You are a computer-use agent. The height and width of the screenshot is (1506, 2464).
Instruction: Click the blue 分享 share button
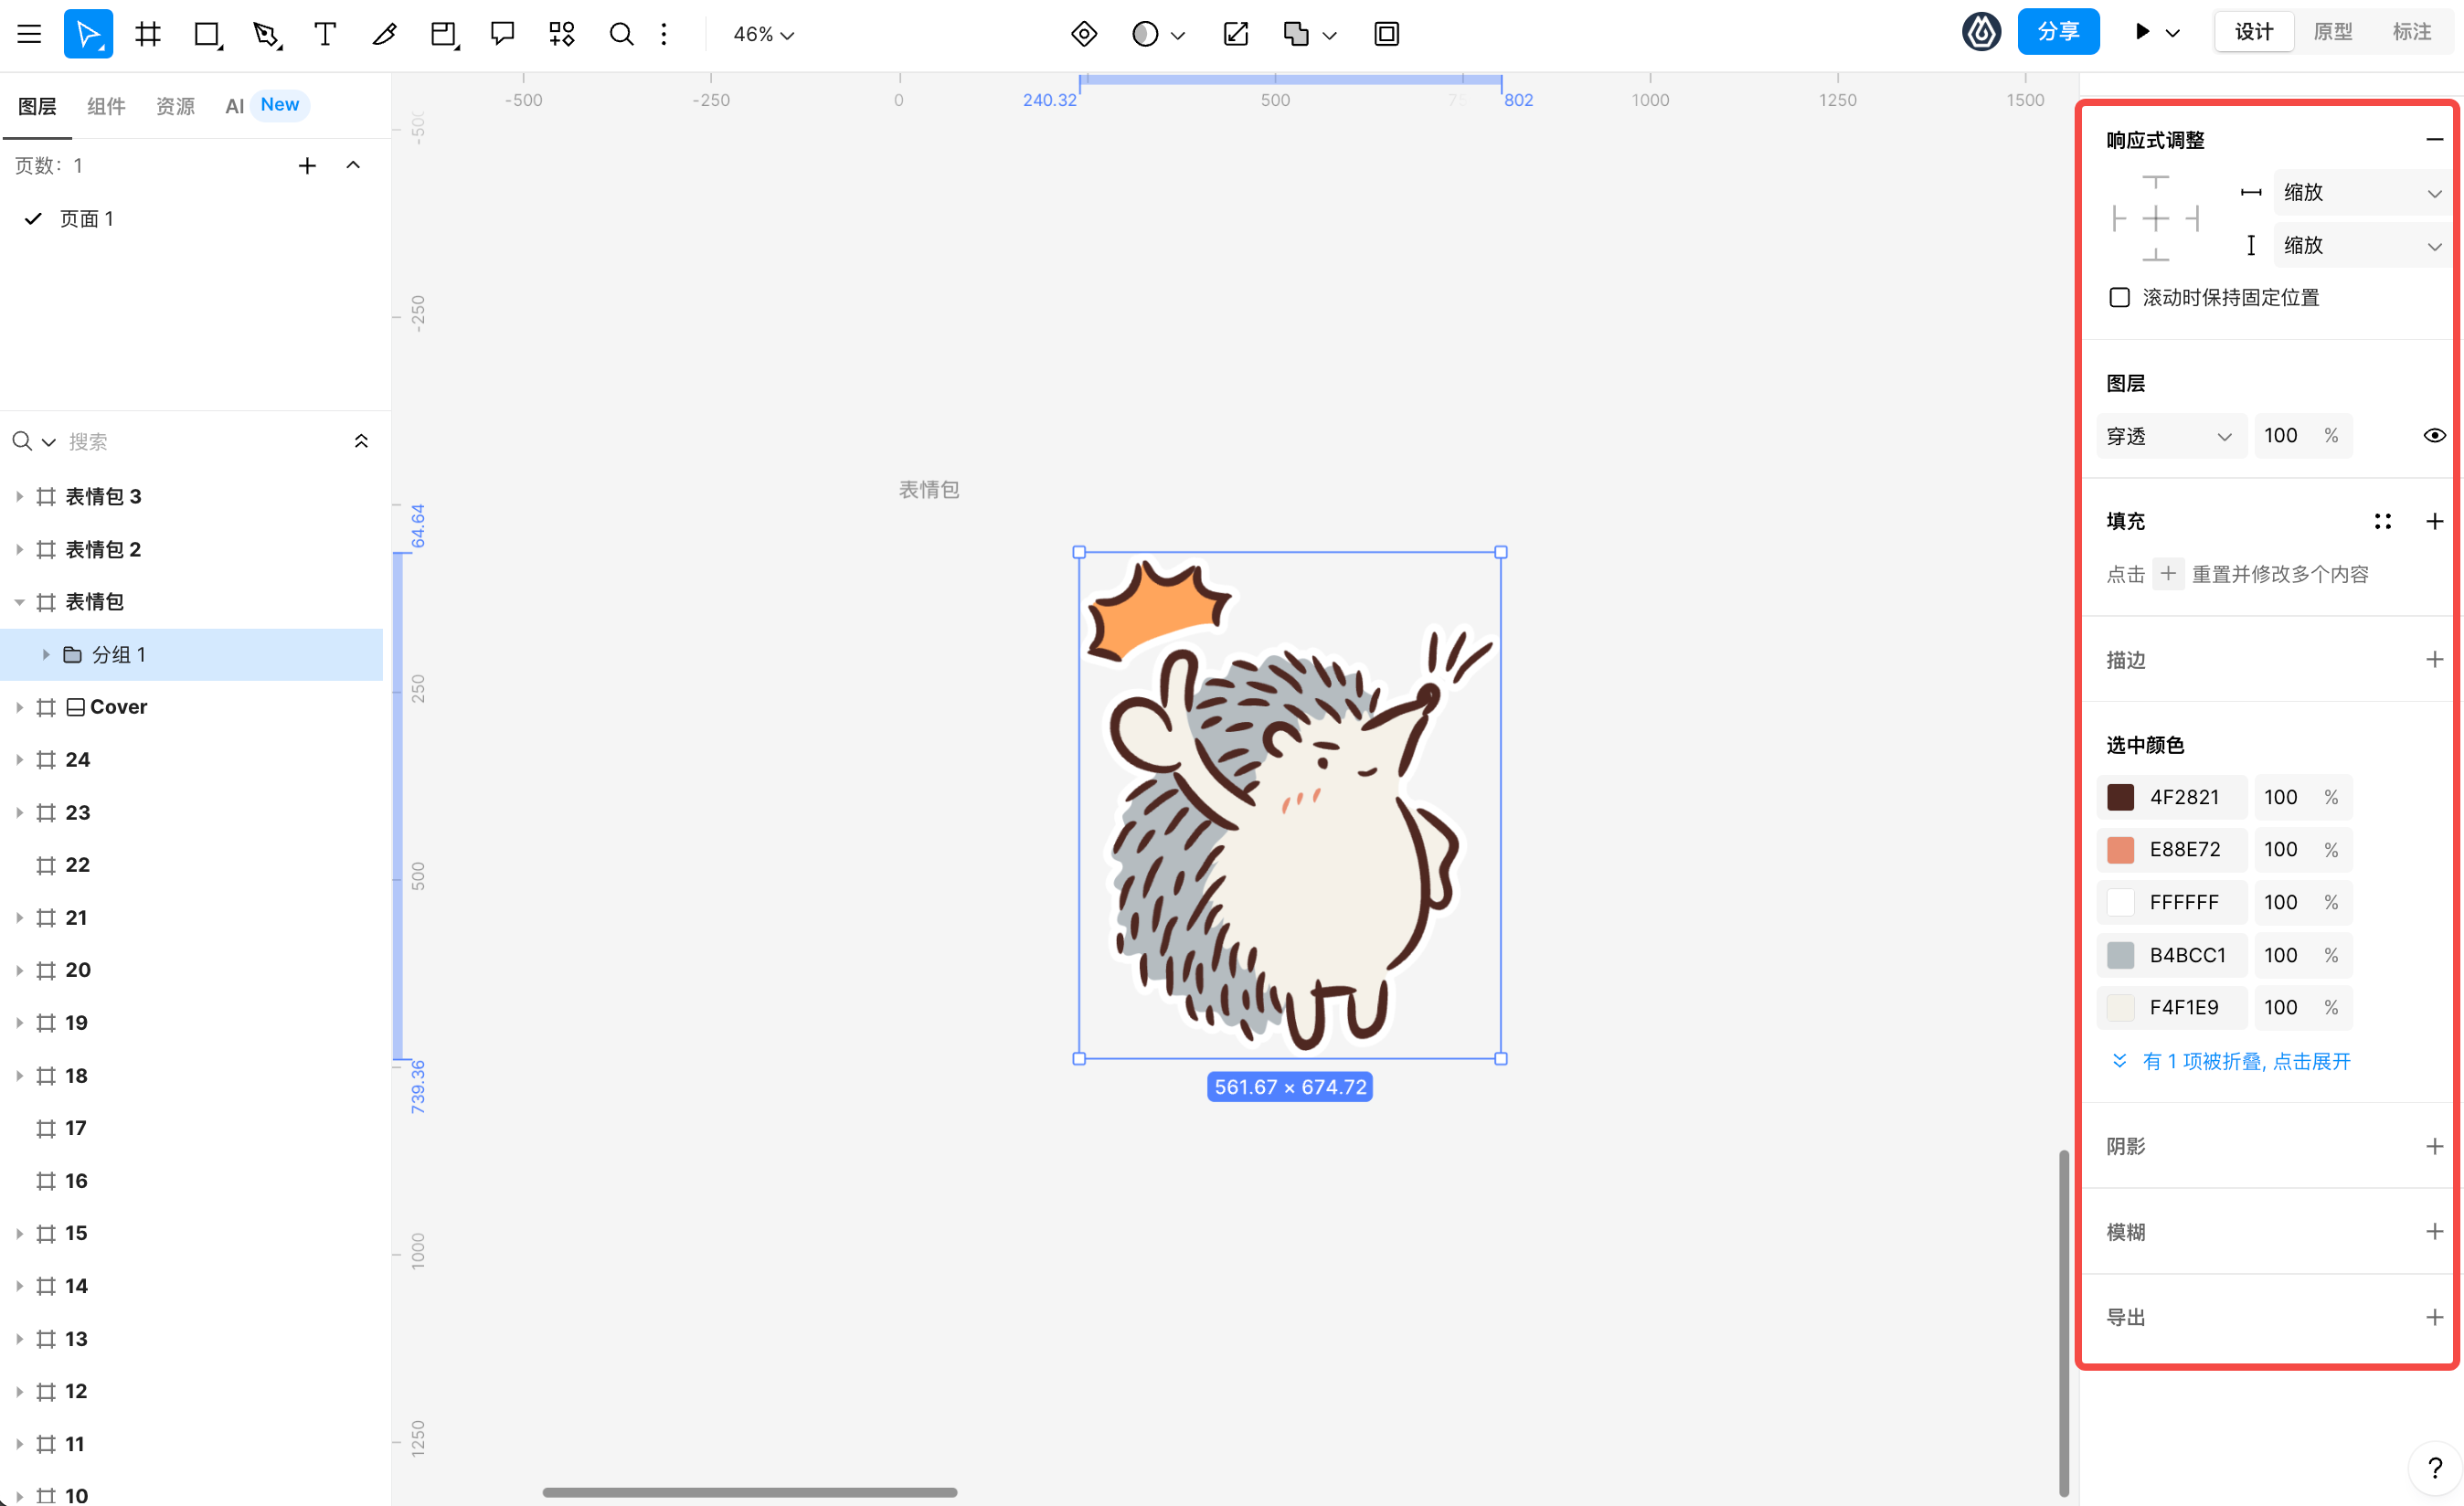(2057, 32)
